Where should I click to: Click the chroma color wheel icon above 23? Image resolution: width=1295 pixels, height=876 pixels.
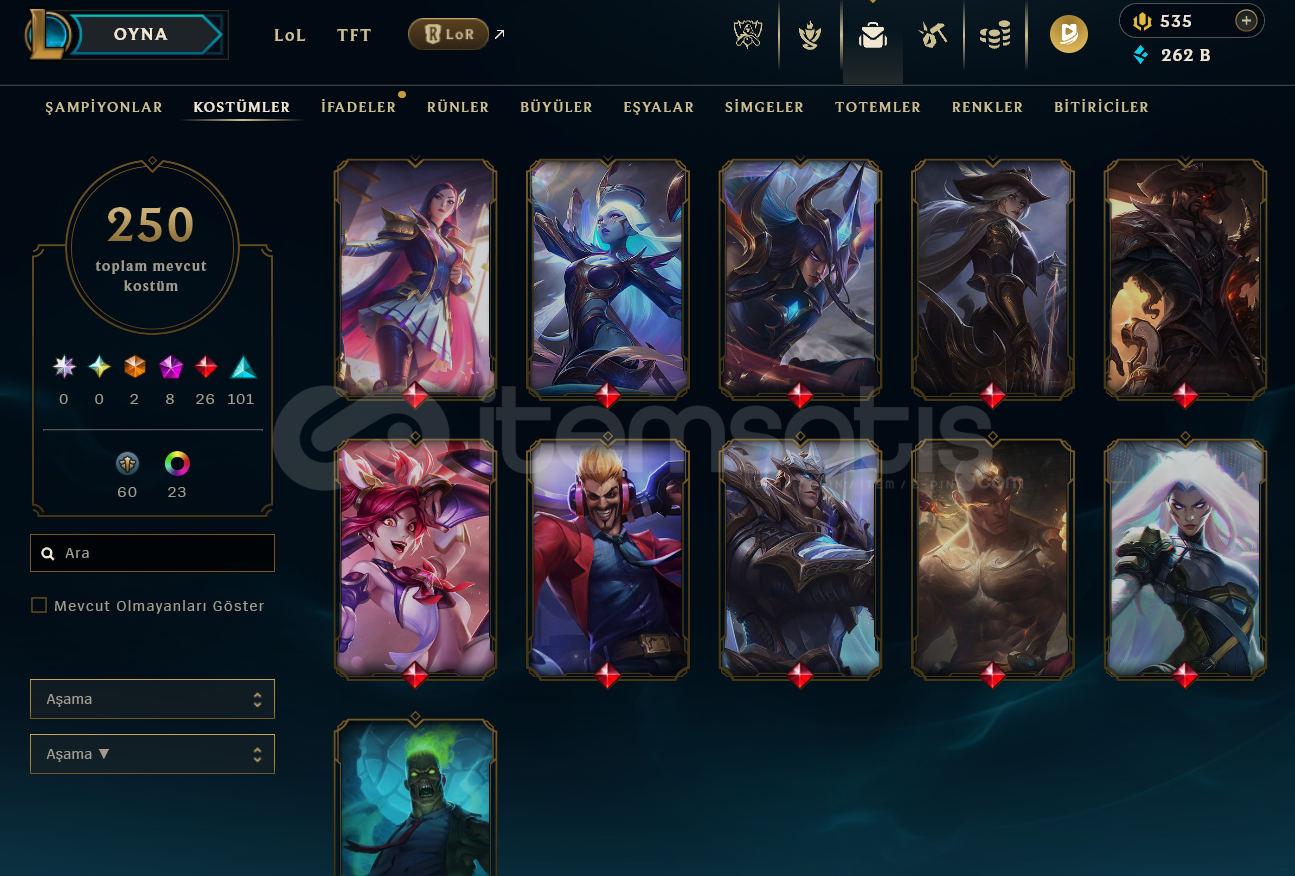pos(177,463)
